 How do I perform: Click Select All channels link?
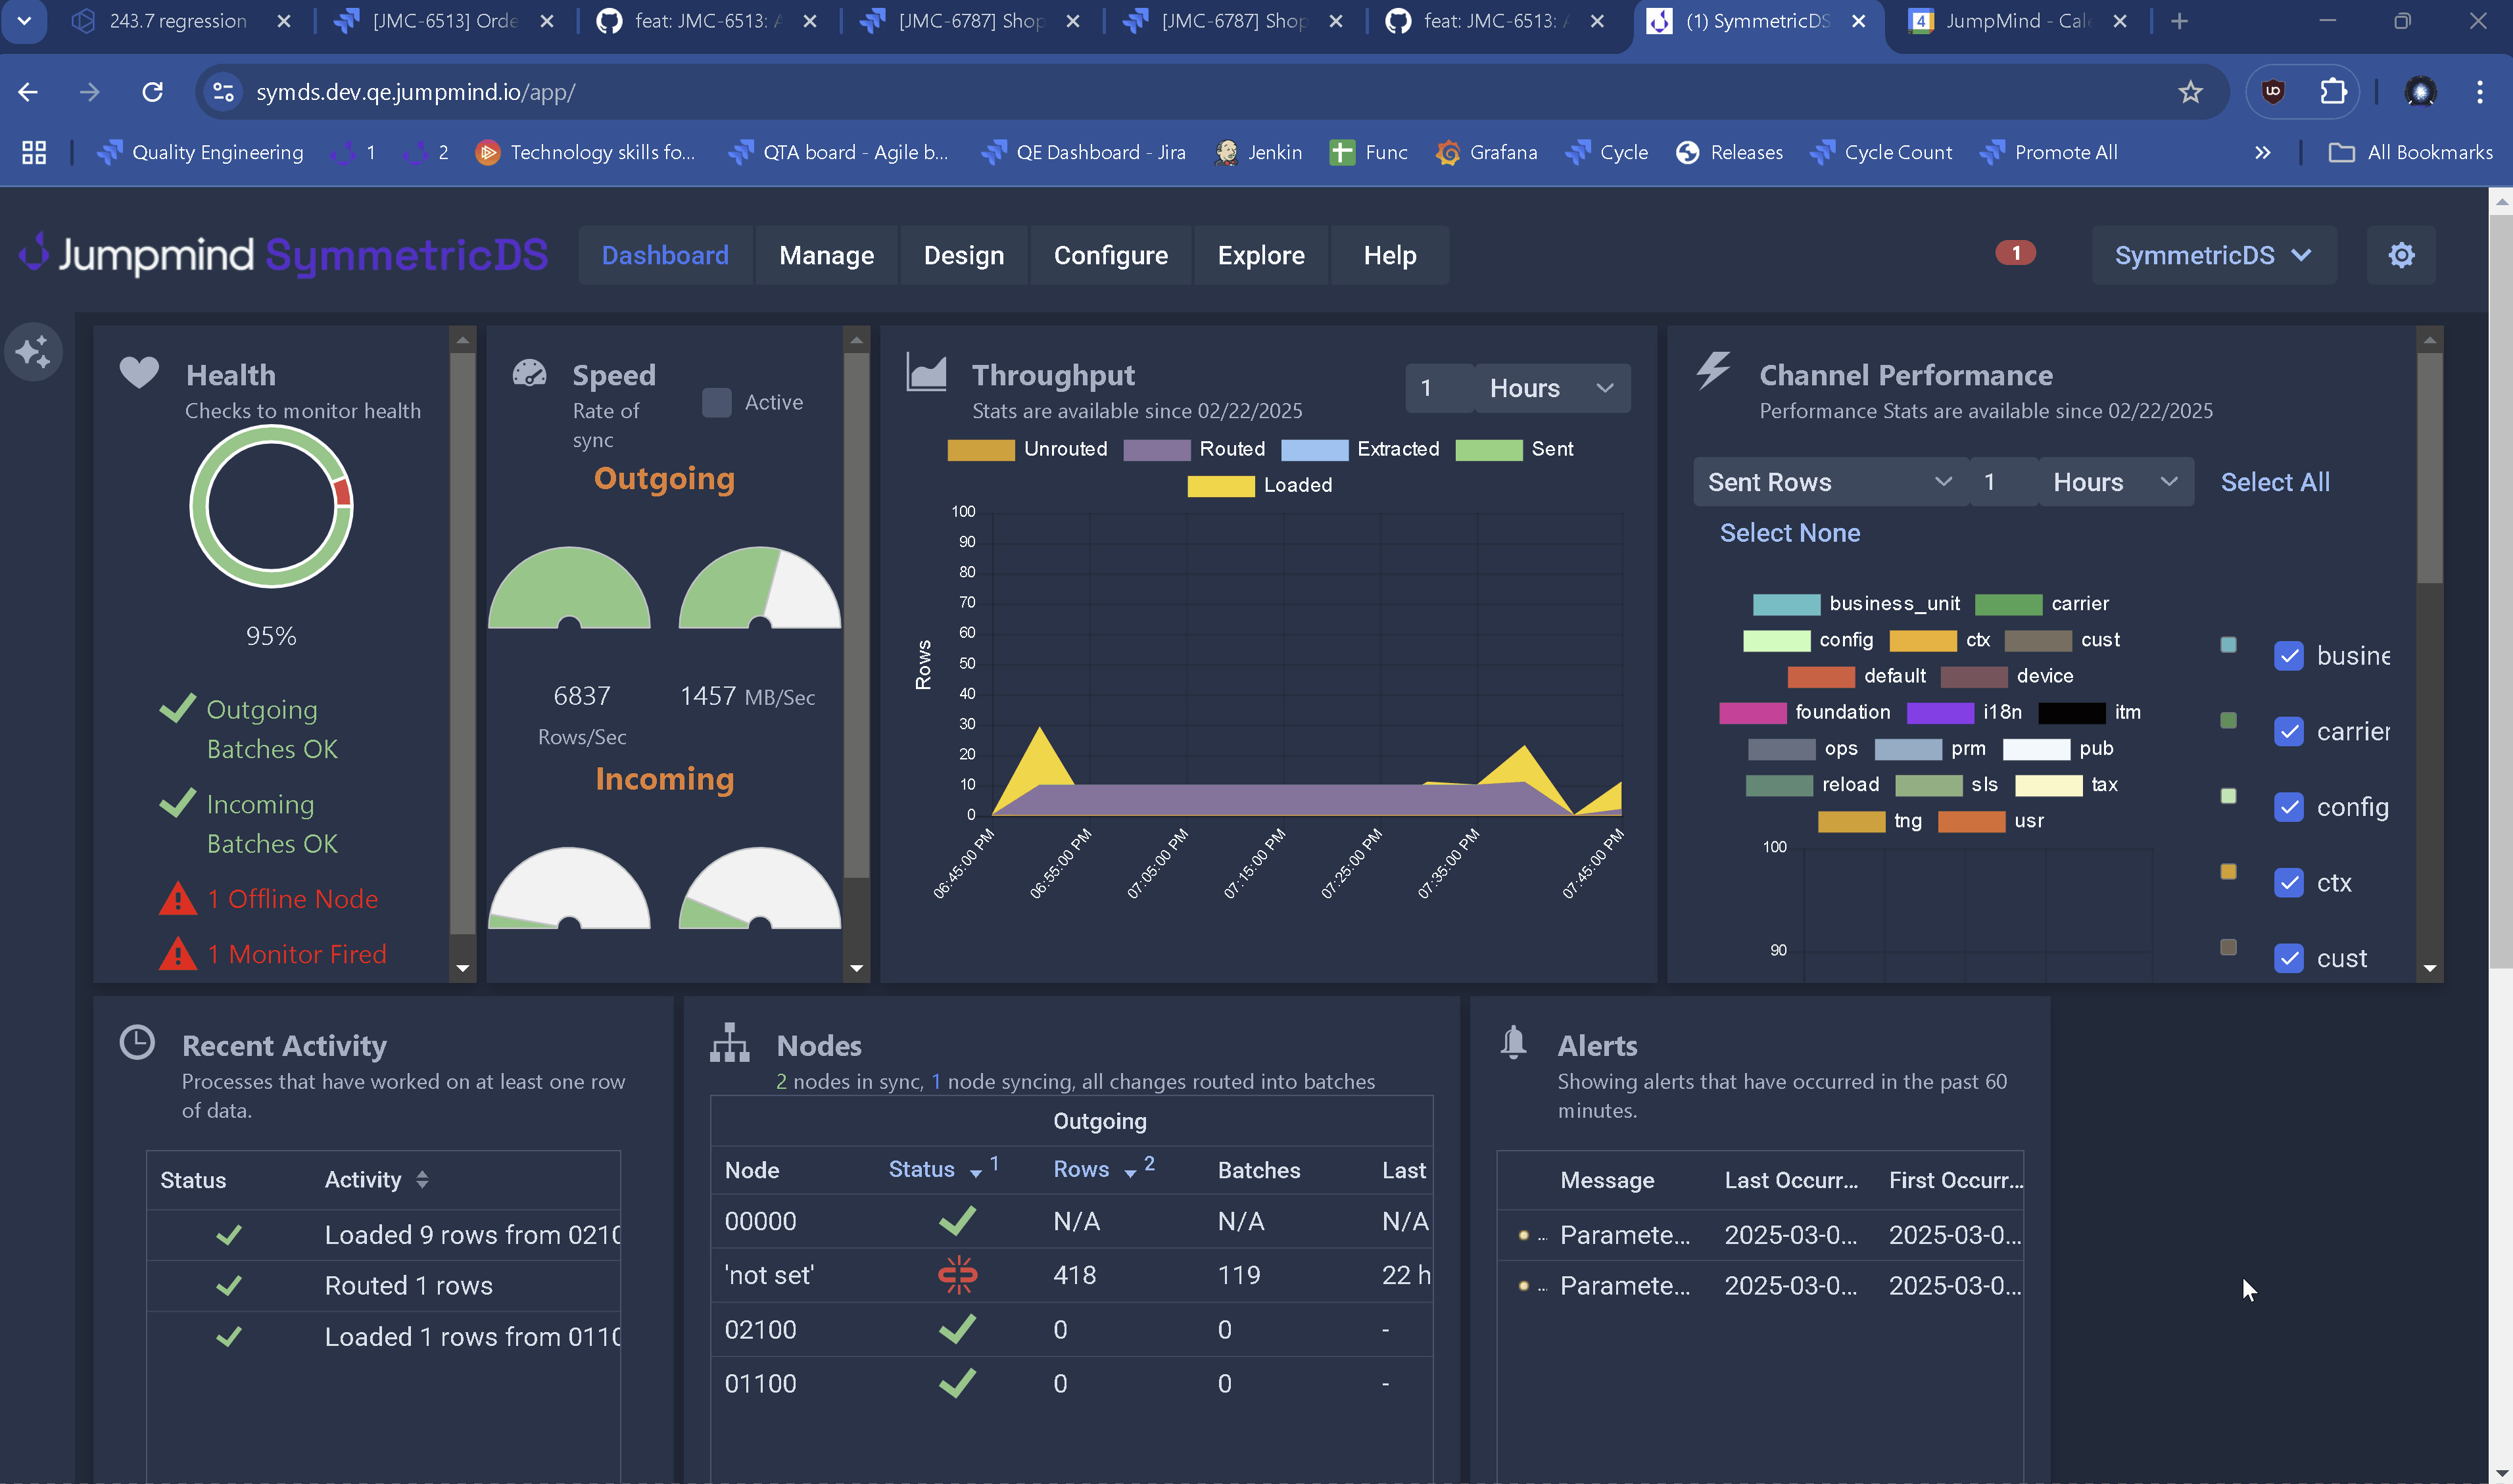pos(2275,482)
